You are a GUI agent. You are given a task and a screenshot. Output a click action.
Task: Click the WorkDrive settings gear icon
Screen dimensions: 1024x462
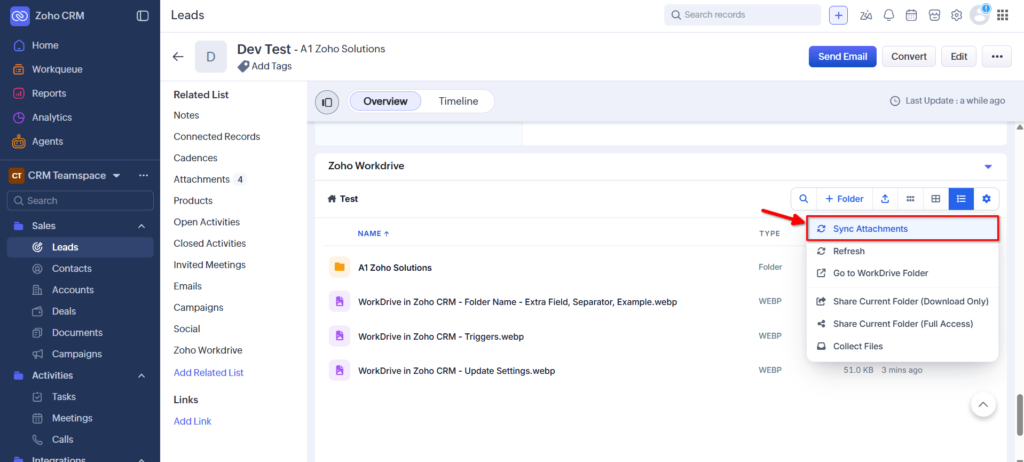point(986,199)
